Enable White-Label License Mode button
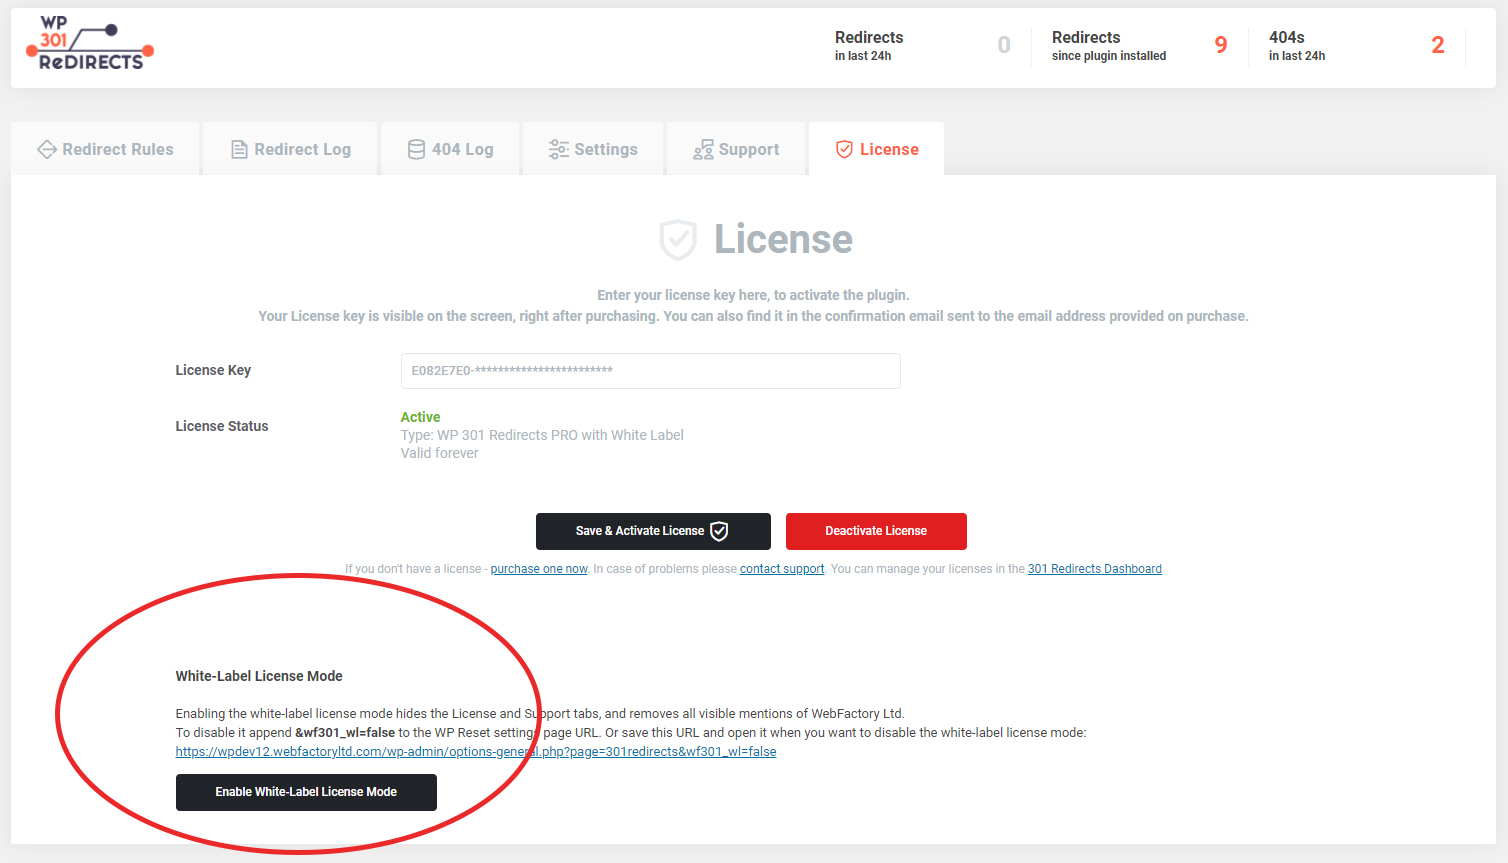Image resolution: width=1508 pixels, height=863 pixels. pos(306,792)
